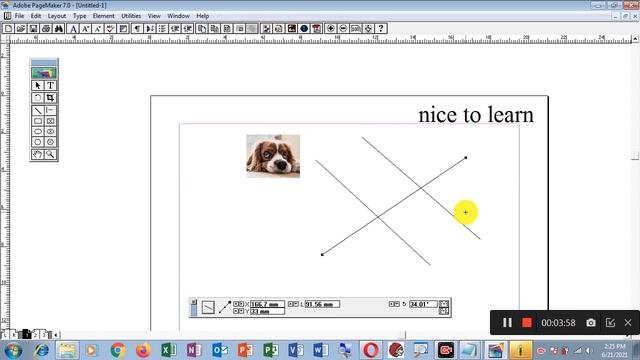
Task: Select the Constrained Line tool
Action: pyautogui.click(x=50, y=110)
